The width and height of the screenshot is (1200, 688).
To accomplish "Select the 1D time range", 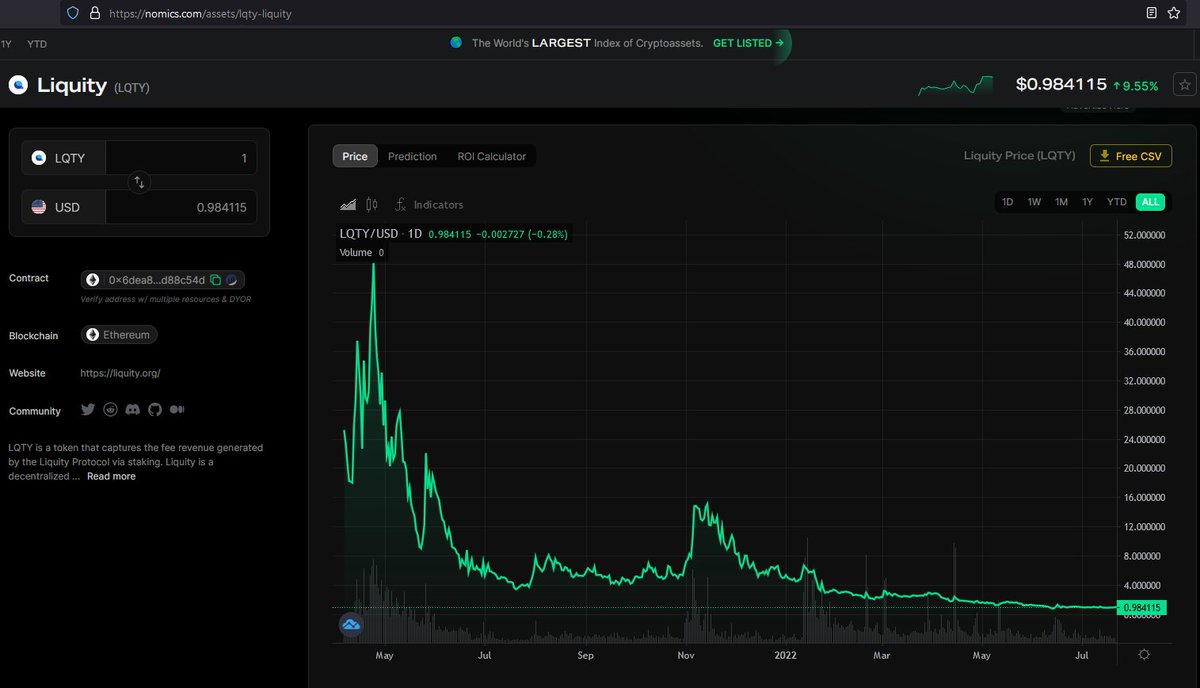I will pos(1008,202).
